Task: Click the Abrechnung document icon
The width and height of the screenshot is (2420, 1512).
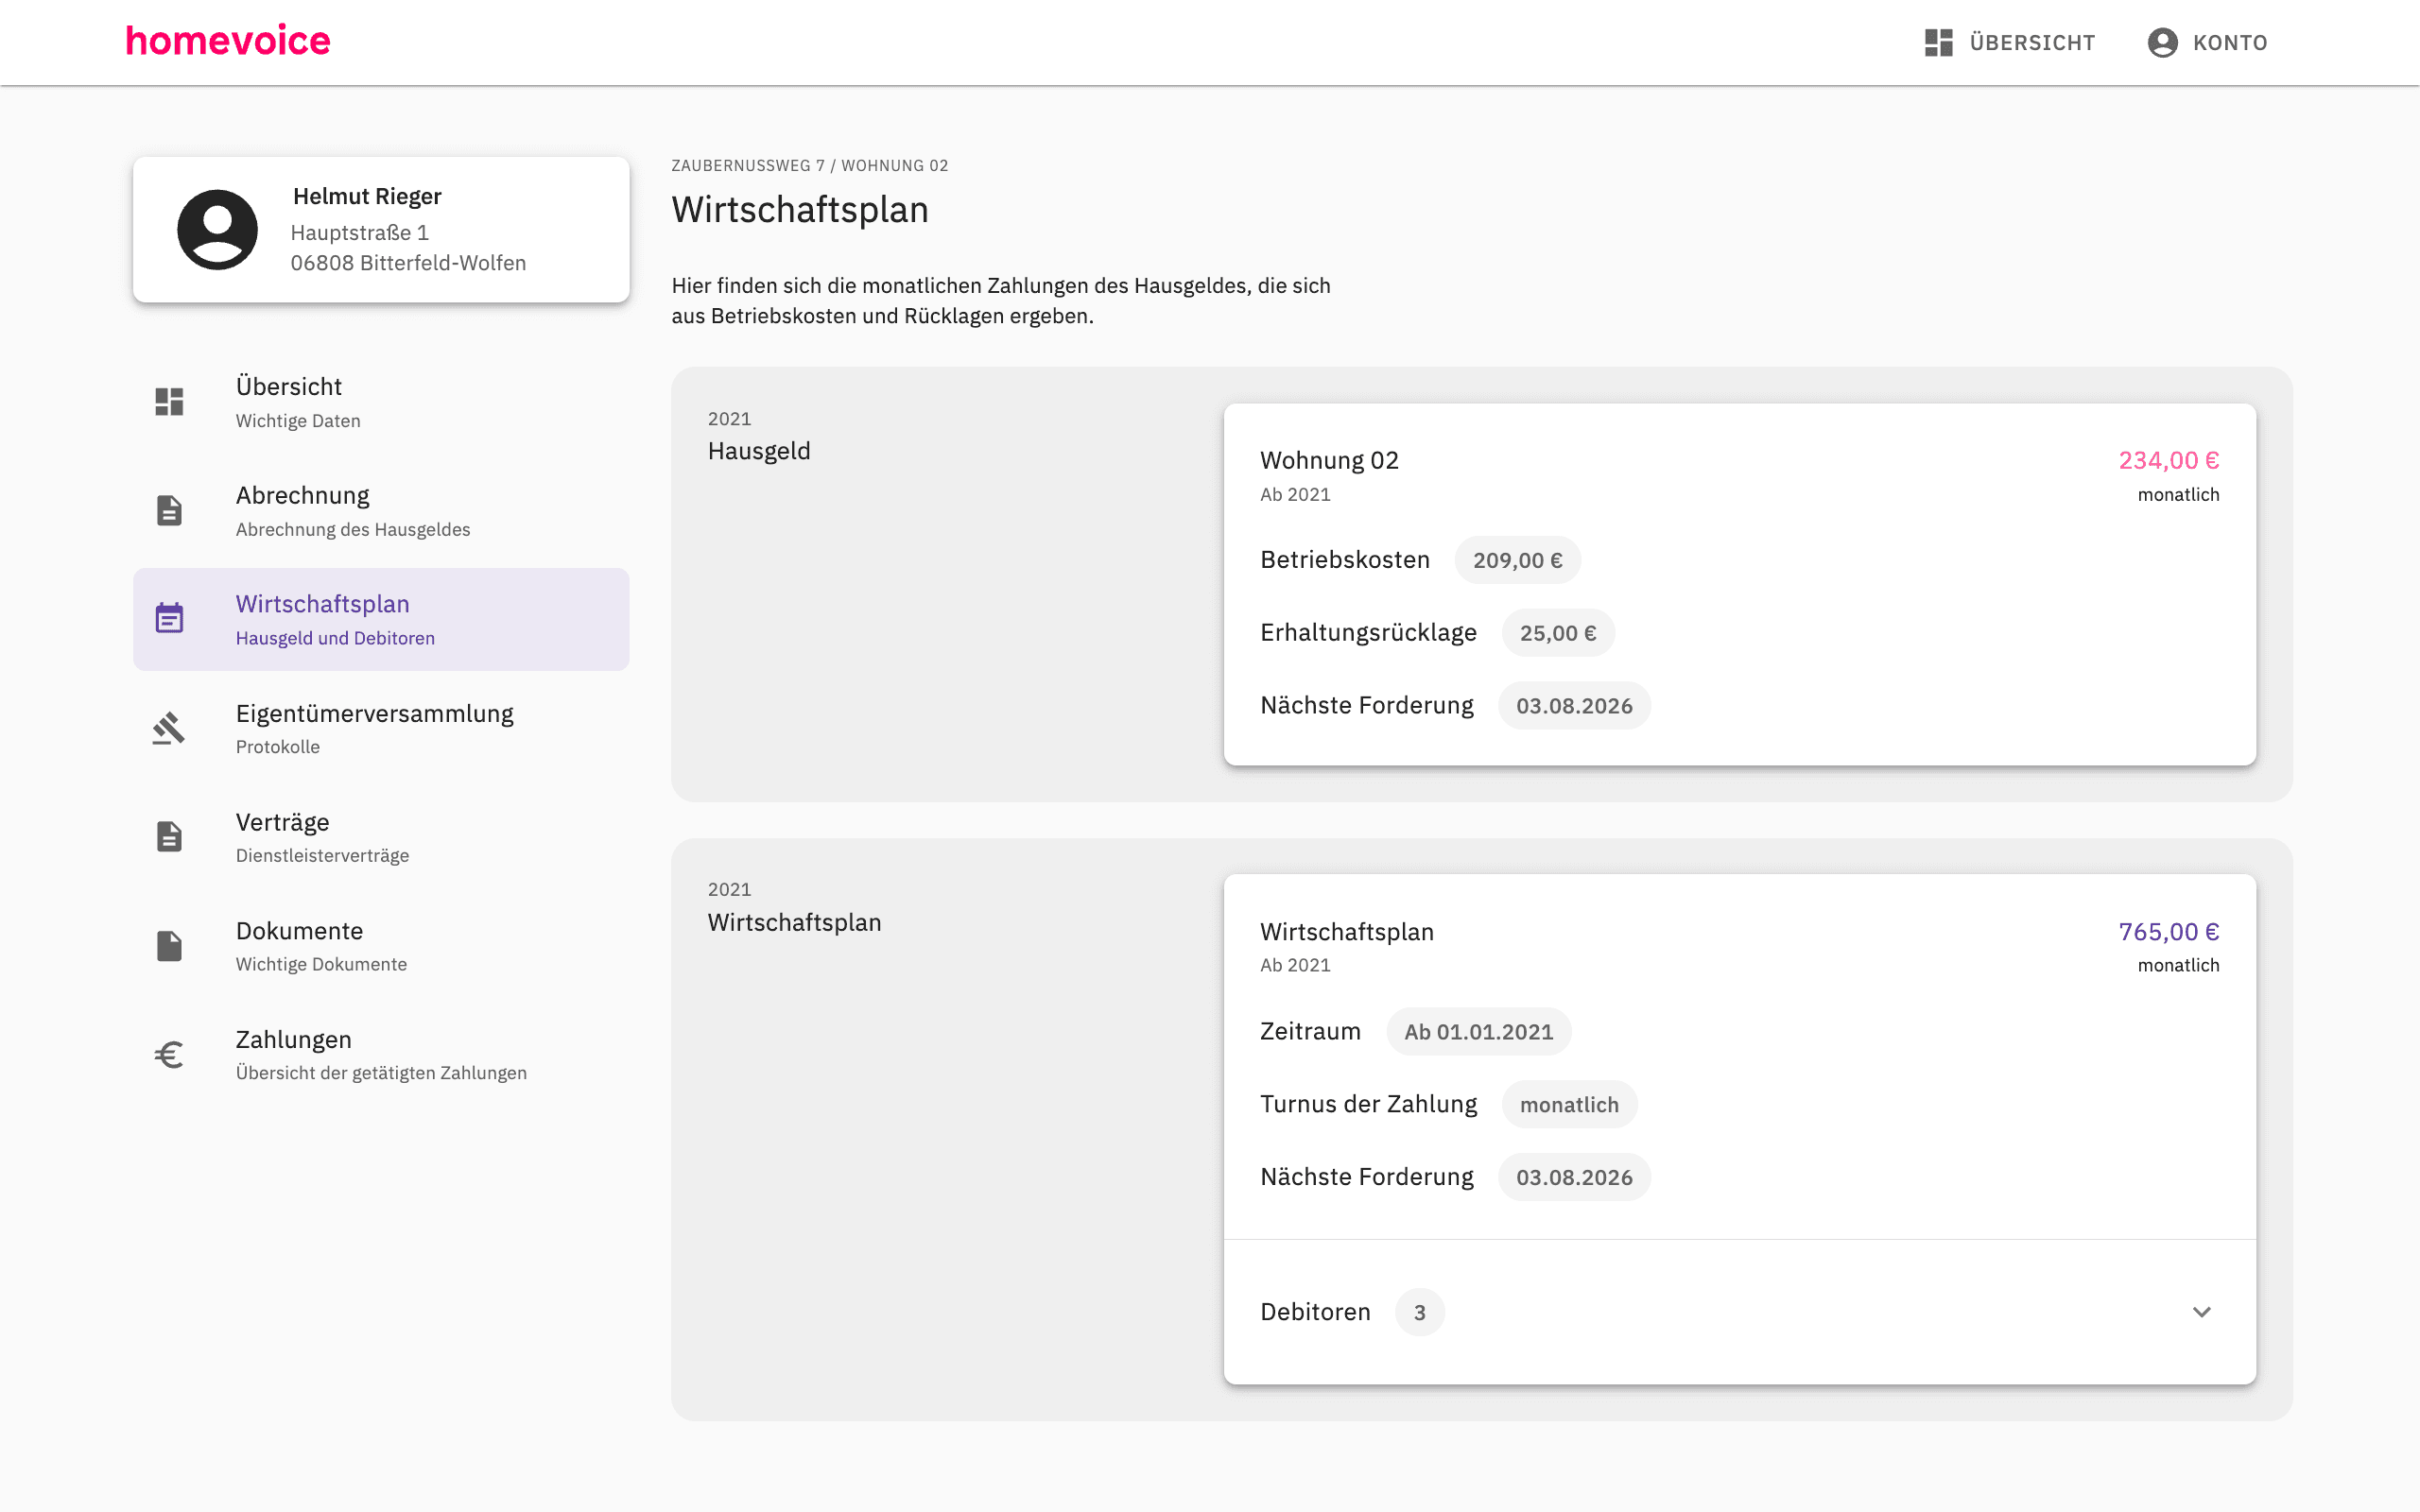Action: click(x=169, y=510)
